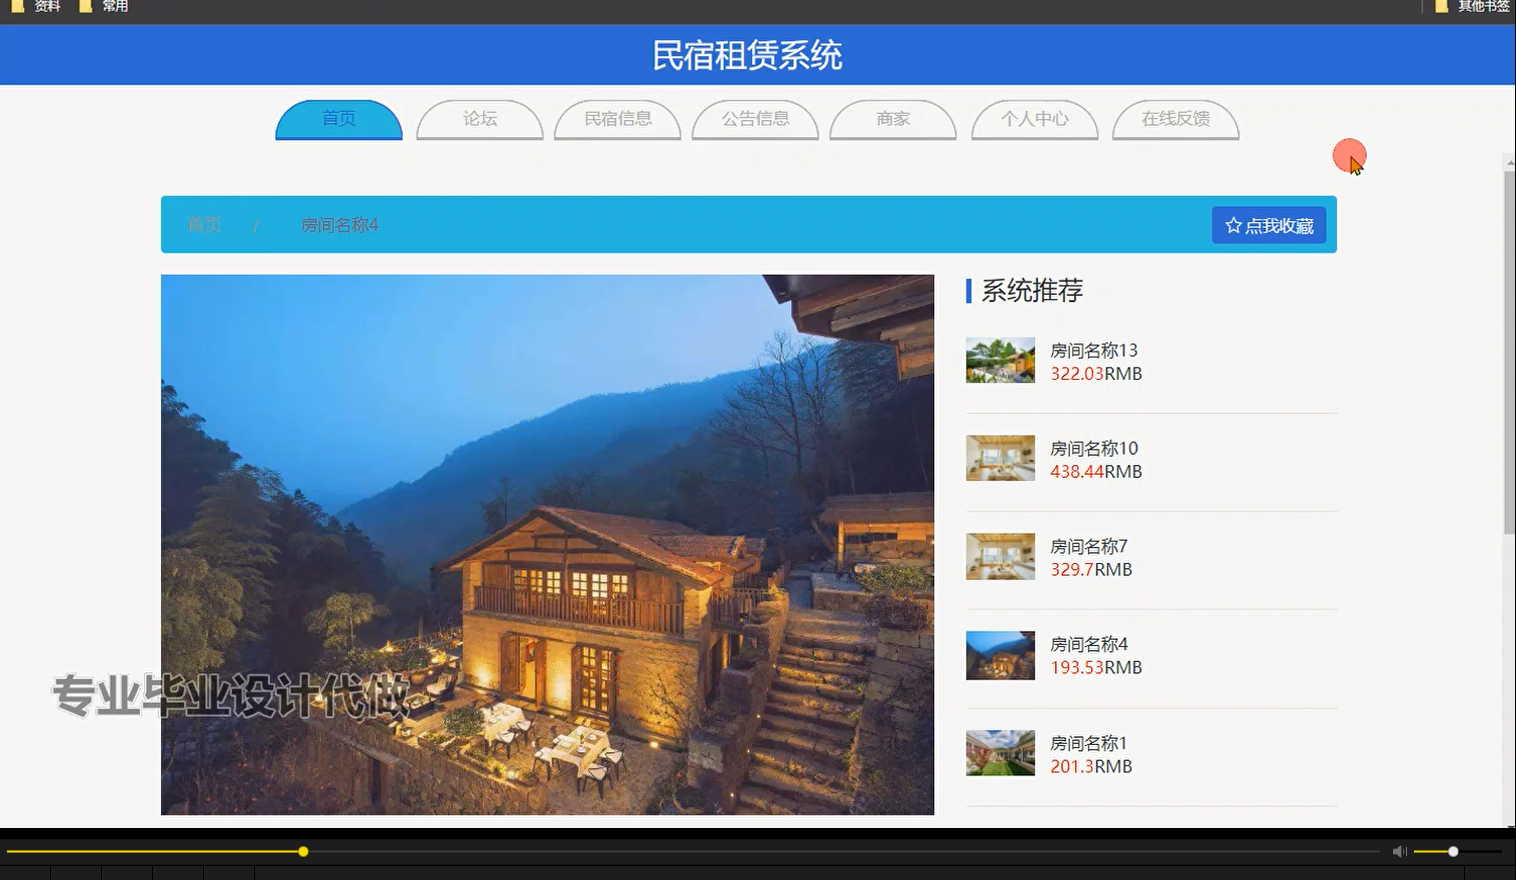Open the 民宿信息 tab
Viewport: 1516px width, 880px height.
click(x=617, y=118)
